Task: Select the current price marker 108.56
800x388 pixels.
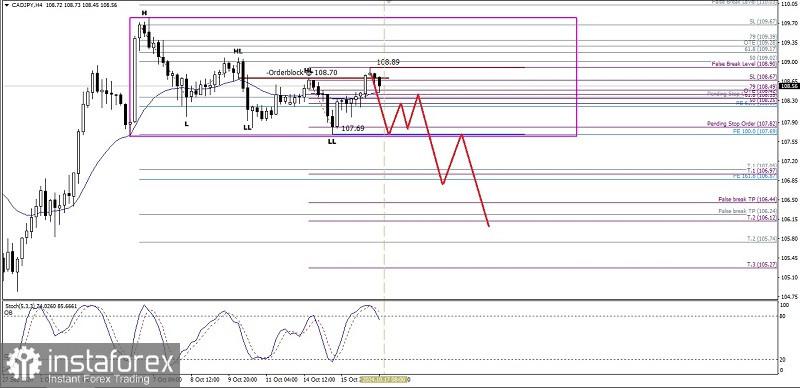Action: coord(789,86)
